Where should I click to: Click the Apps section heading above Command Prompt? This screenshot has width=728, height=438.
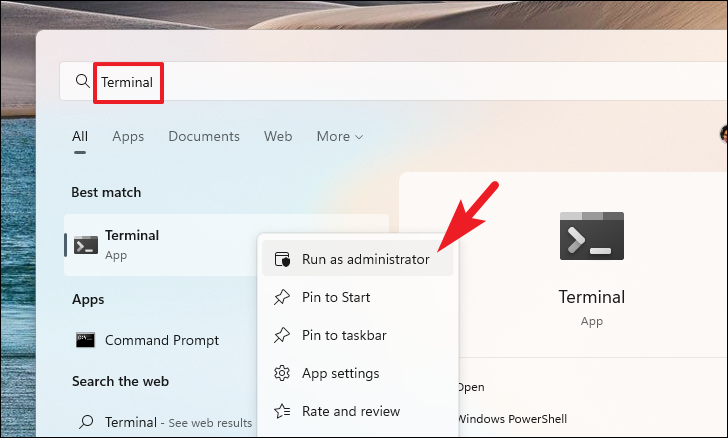(88, 300)
